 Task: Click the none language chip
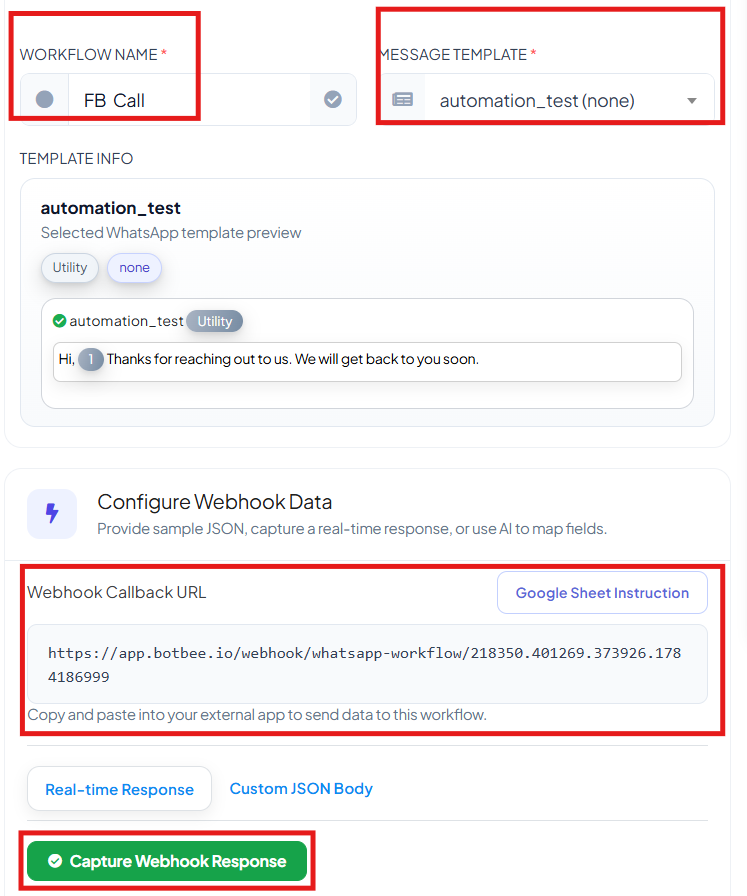click(x=134, y=267)
